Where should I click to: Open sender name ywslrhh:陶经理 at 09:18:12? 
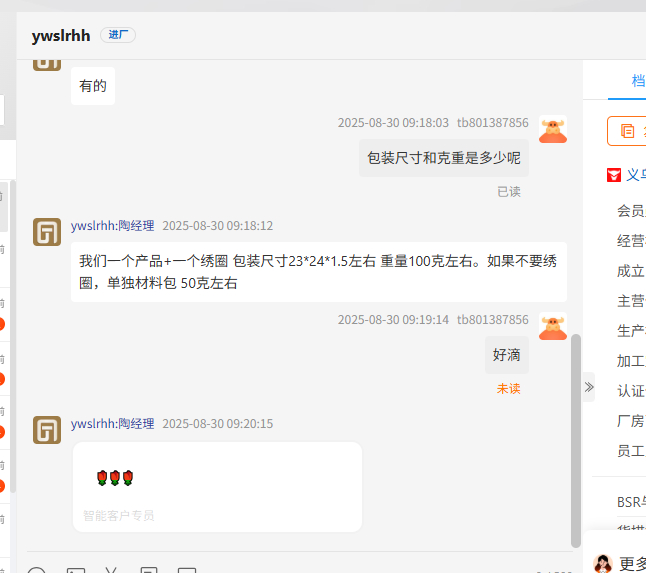pos(112,226)
